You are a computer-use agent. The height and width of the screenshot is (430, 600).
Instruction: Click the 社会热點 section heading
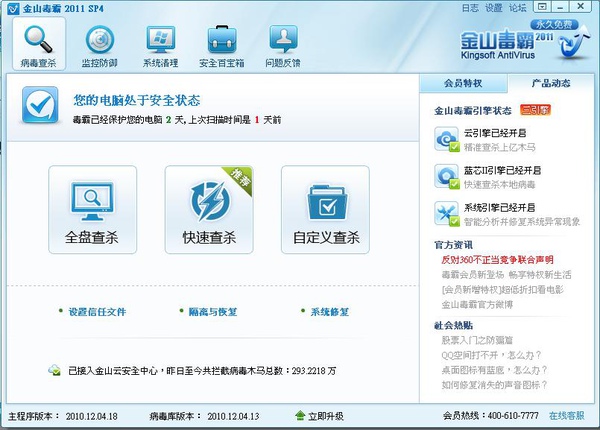pos(453,326)
